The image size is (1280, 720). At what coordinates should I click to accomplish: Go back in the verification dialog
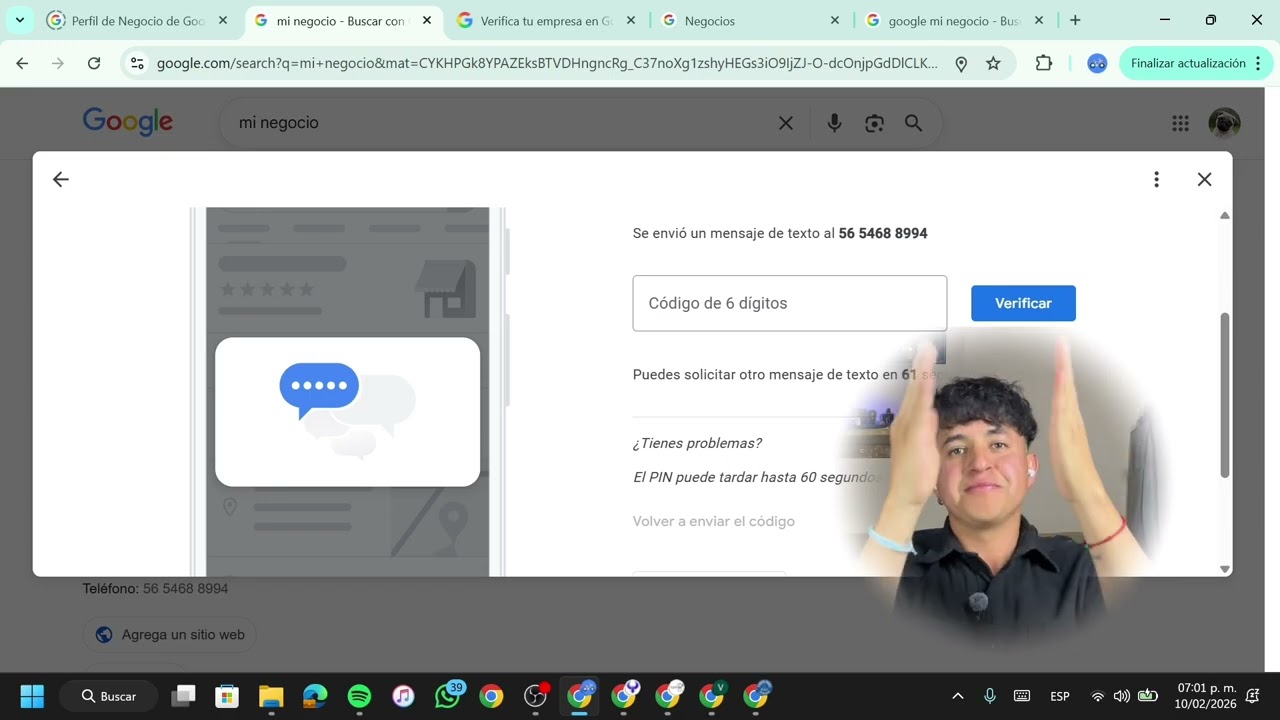(60, 180)
